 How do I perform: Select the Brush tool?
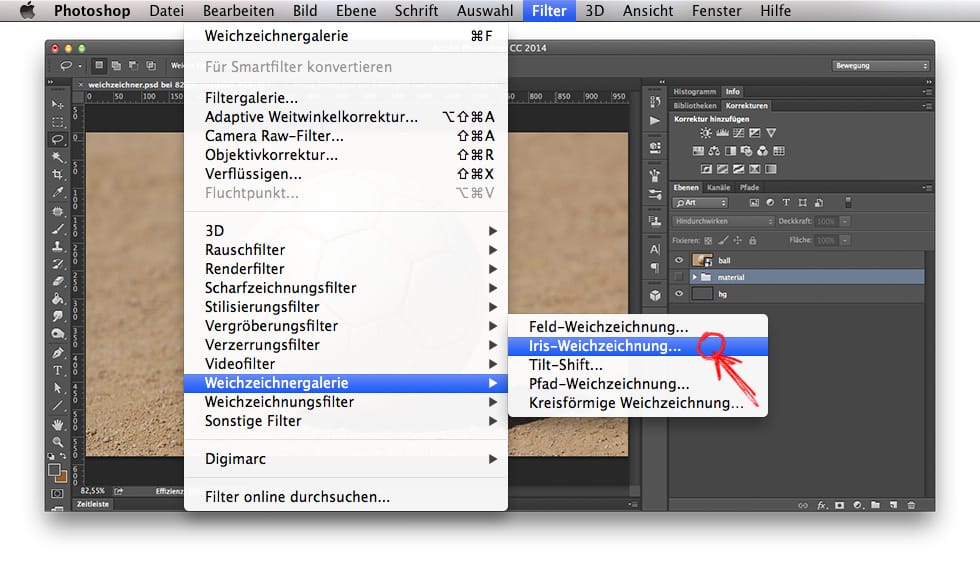point(58,229)
